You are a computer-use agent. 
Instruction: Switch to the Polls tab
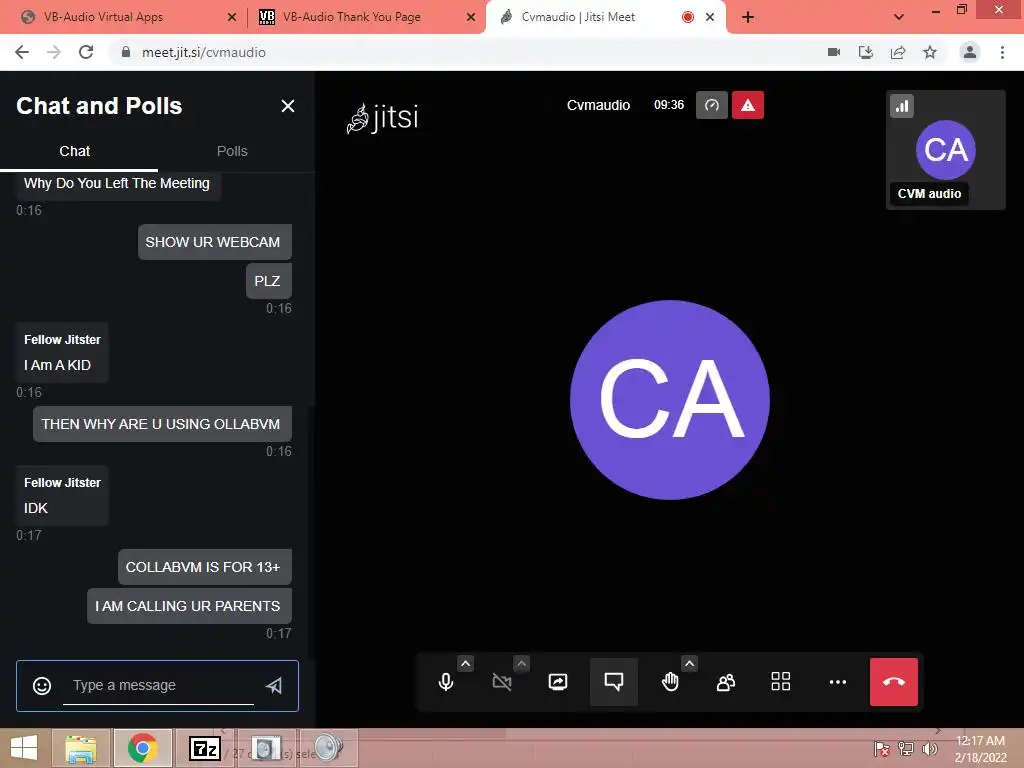[x=232, y=151]
